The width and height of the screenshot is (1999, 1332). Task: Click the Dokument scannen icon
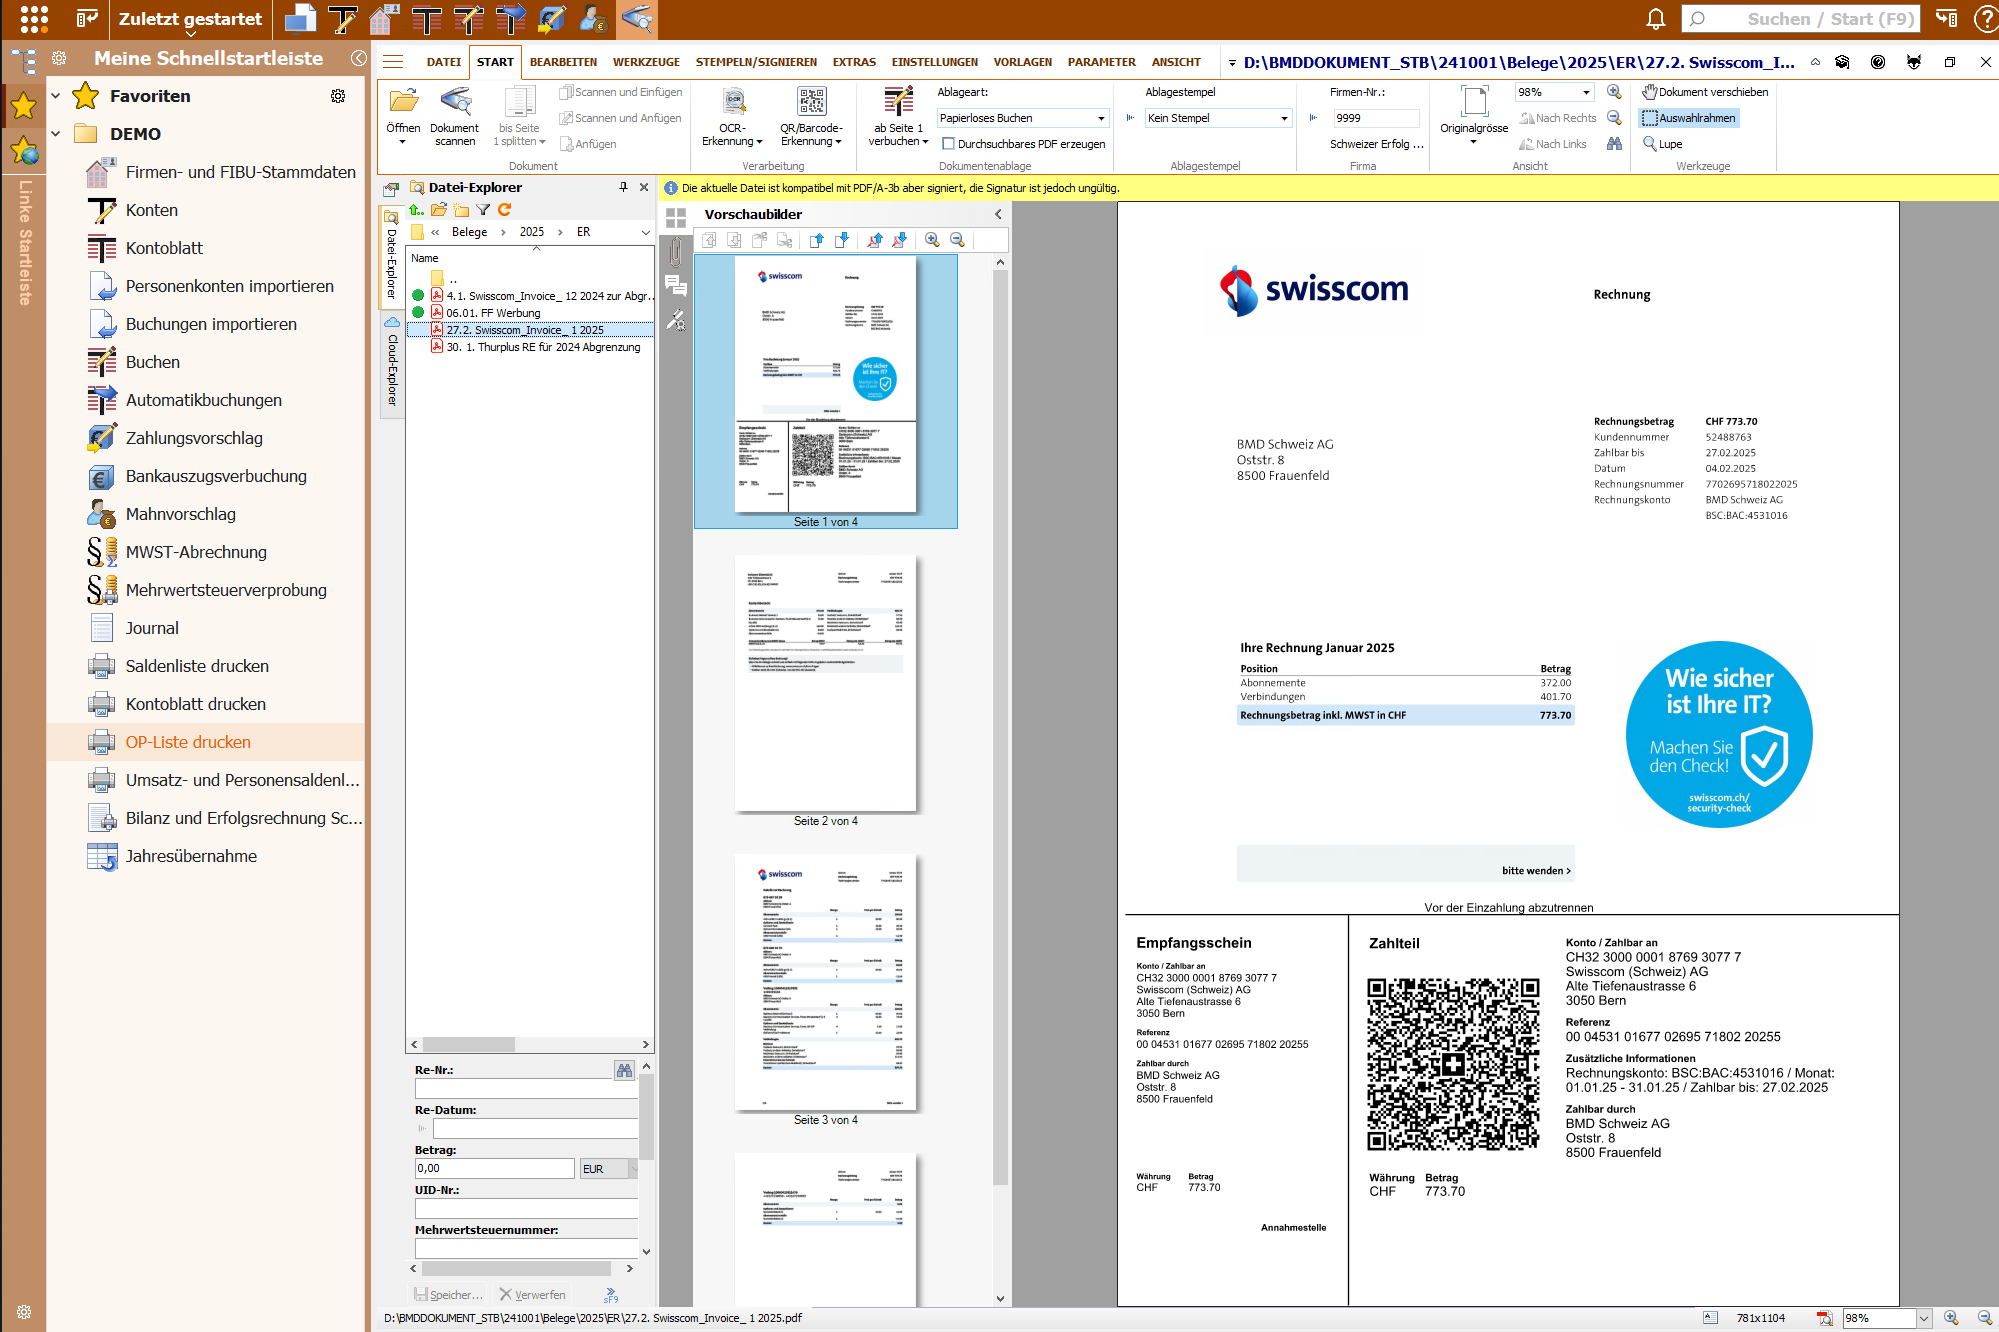point(455,103)
